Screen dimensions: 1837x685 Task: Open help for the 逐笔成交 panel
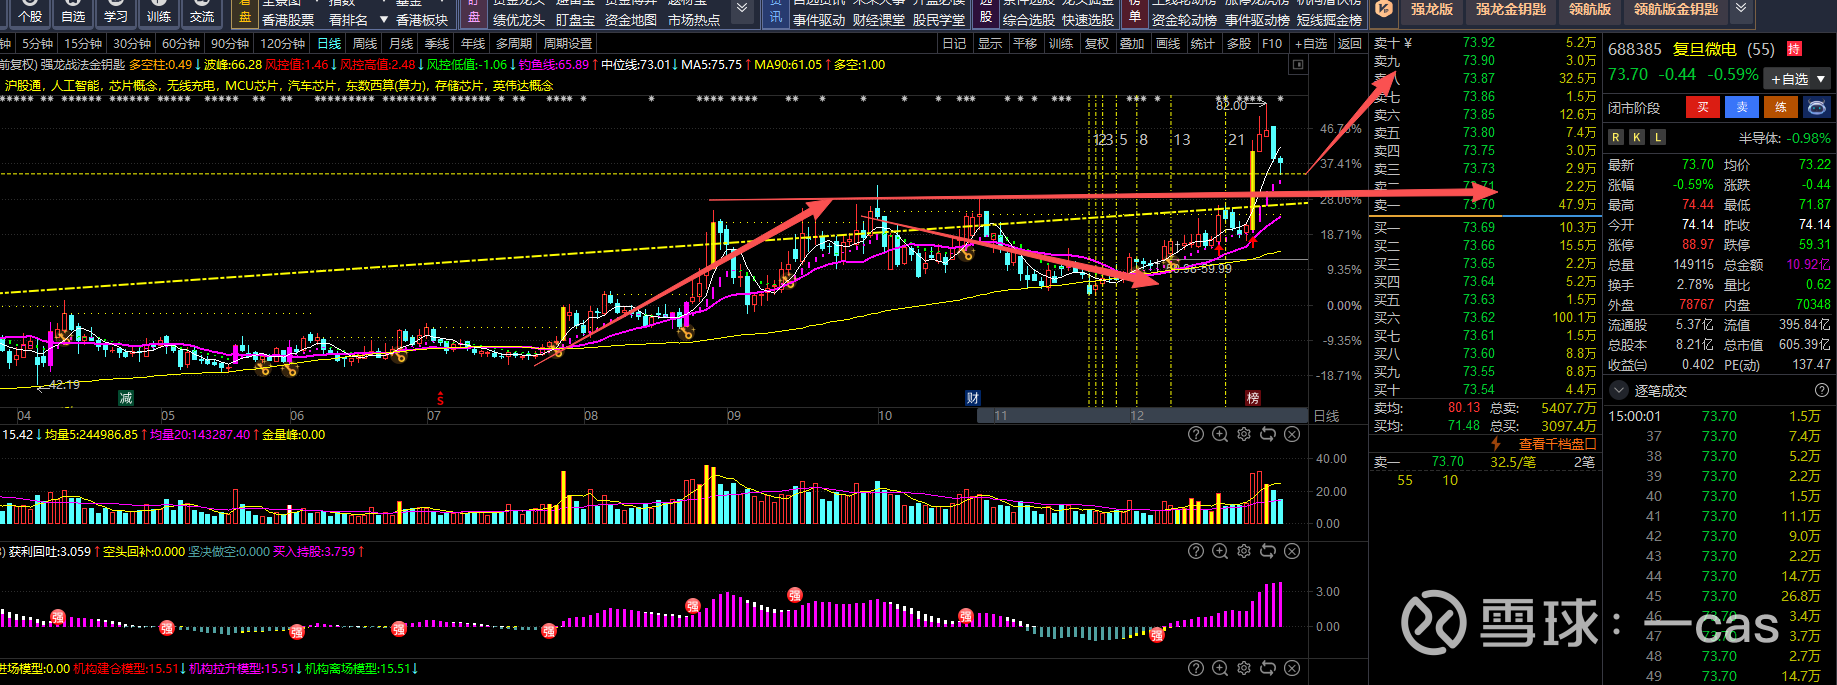tap(1822, 390)
